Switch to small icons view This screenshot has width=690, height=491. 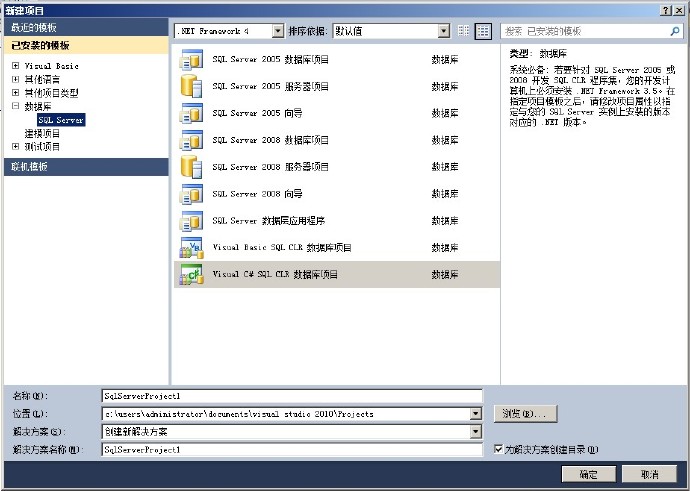[463, 31]
